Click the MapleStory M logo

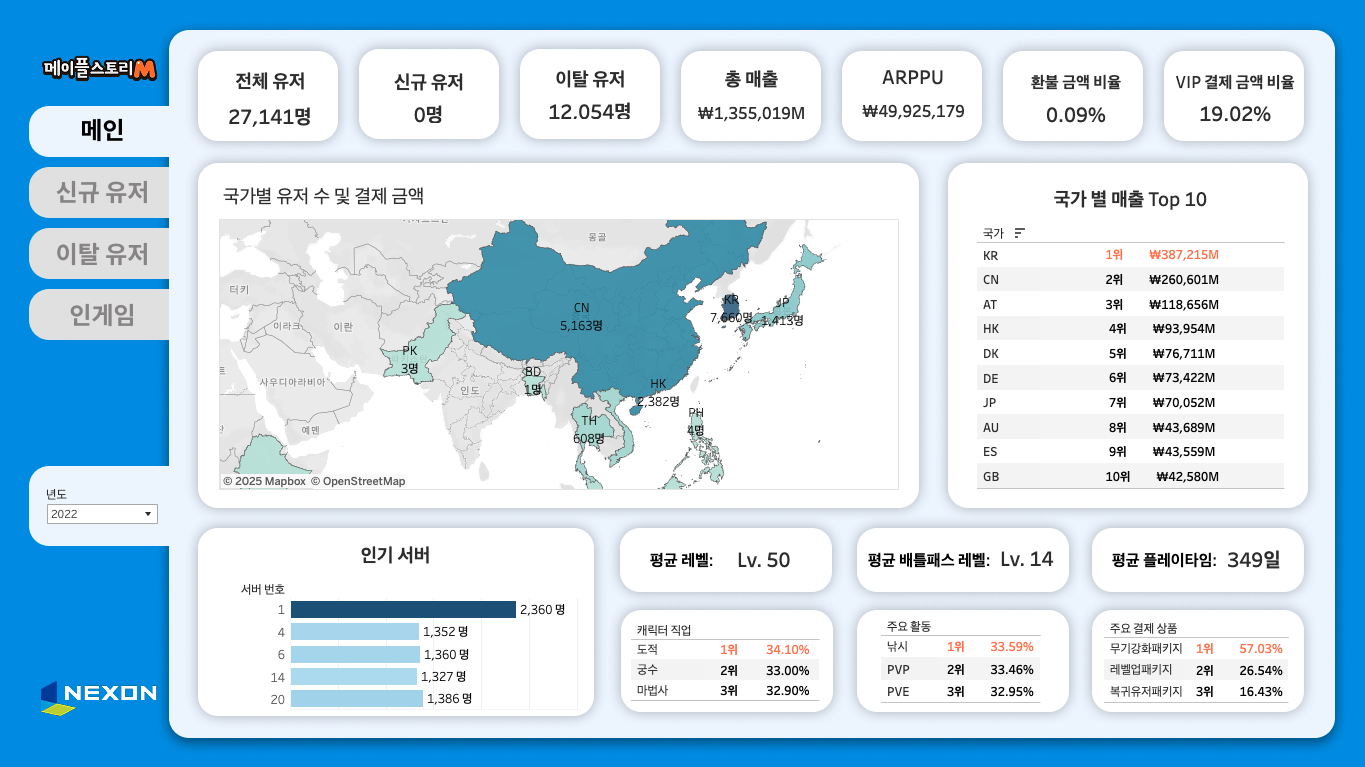coord(100,68)
